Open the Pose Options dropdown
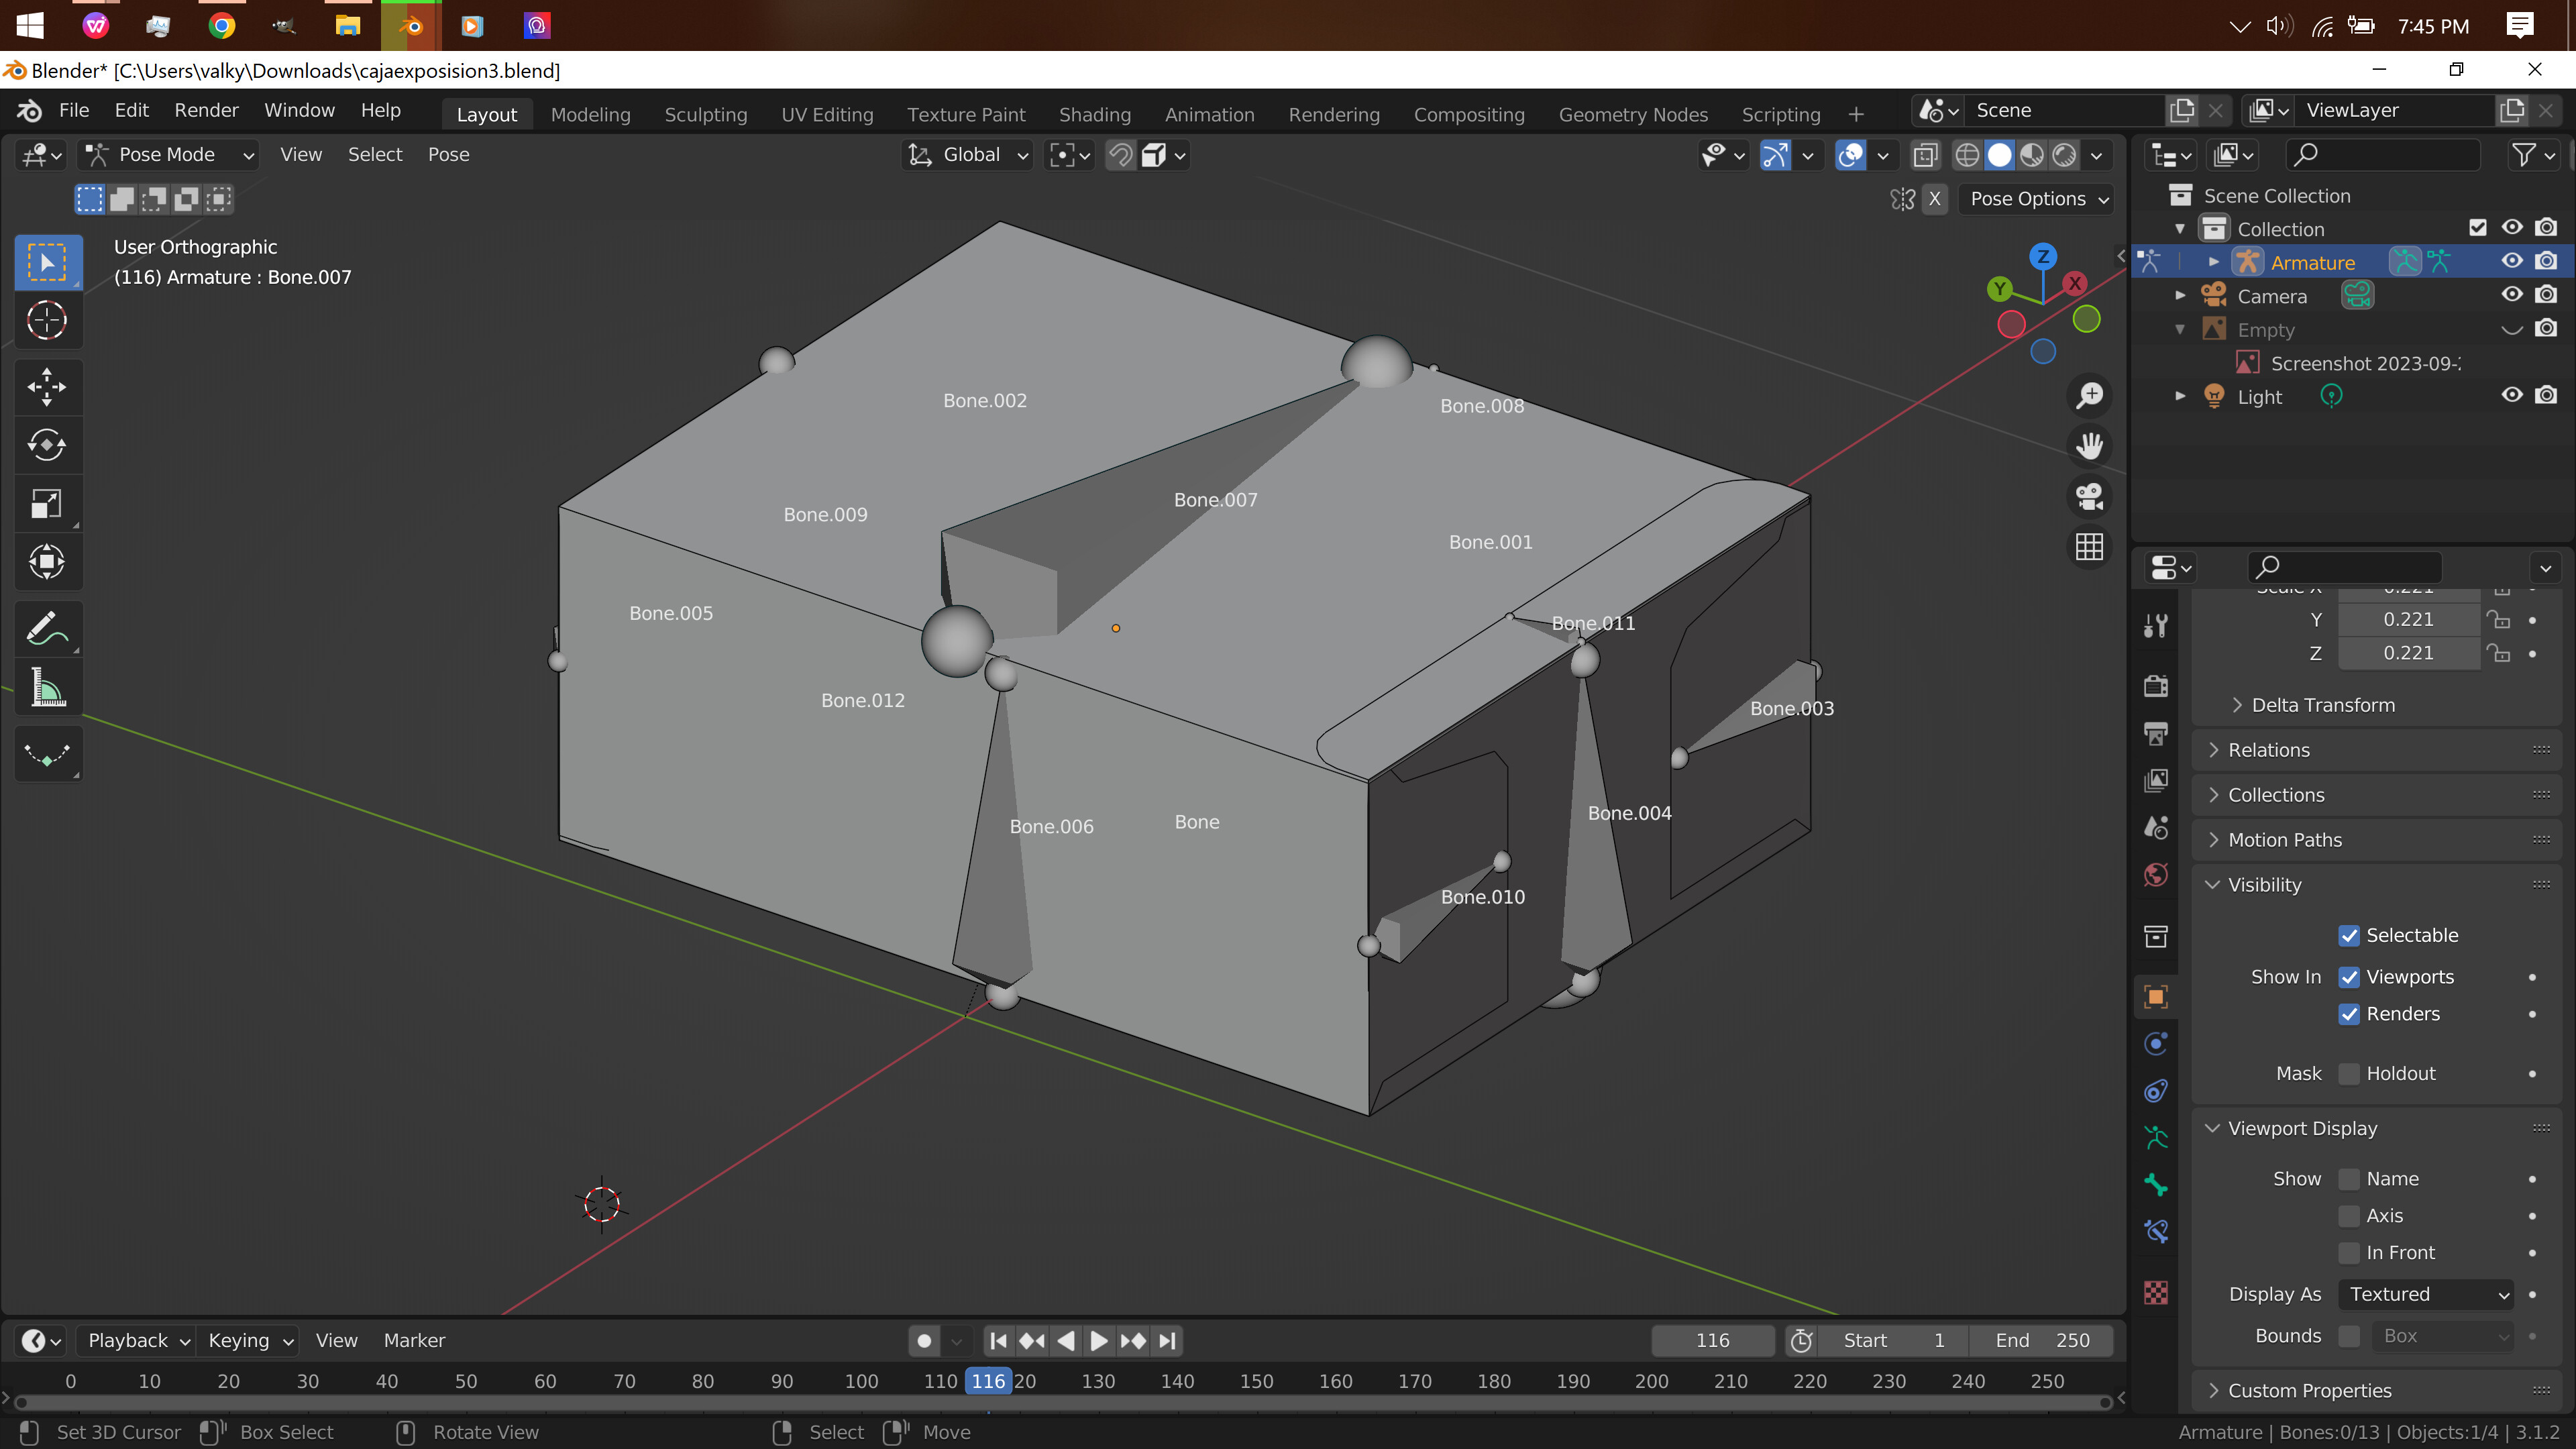The height and width of the screenshot is (1449, 2576). (2038, 199)
